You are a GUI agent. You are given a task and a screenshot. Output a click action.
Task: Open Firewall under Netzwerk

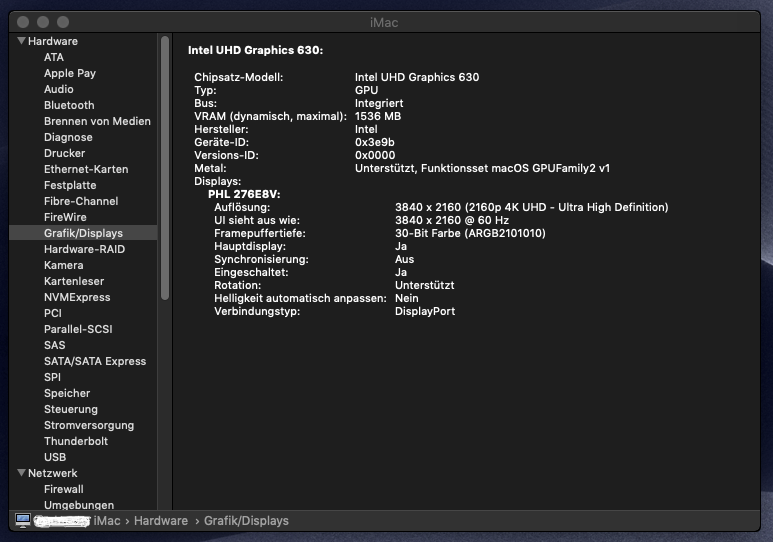point(64,489)
